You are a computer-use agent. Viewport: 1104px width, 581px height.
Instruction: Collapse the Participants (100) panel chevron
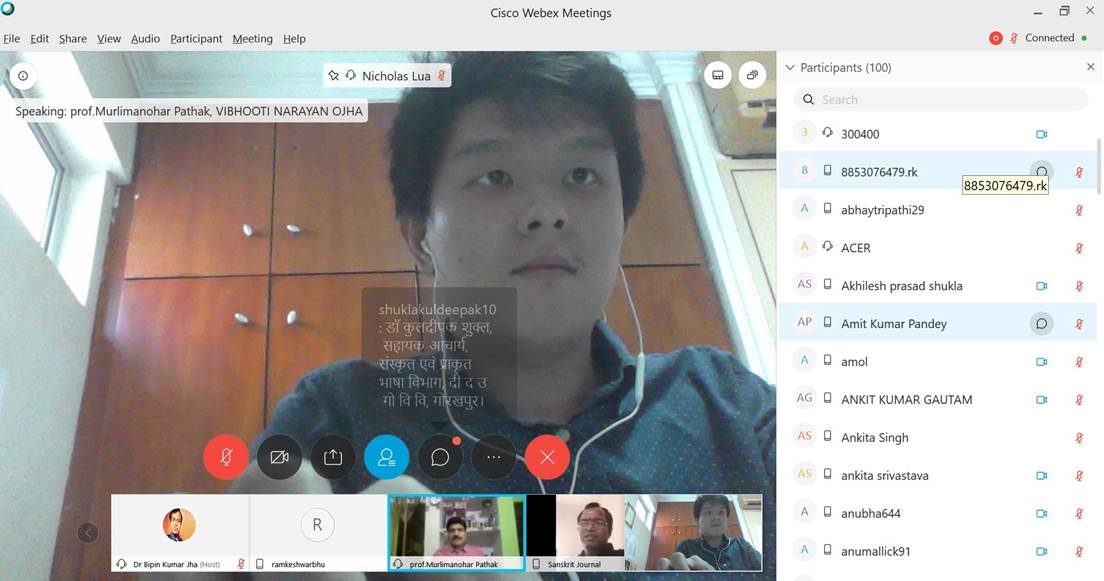point(790,68)
